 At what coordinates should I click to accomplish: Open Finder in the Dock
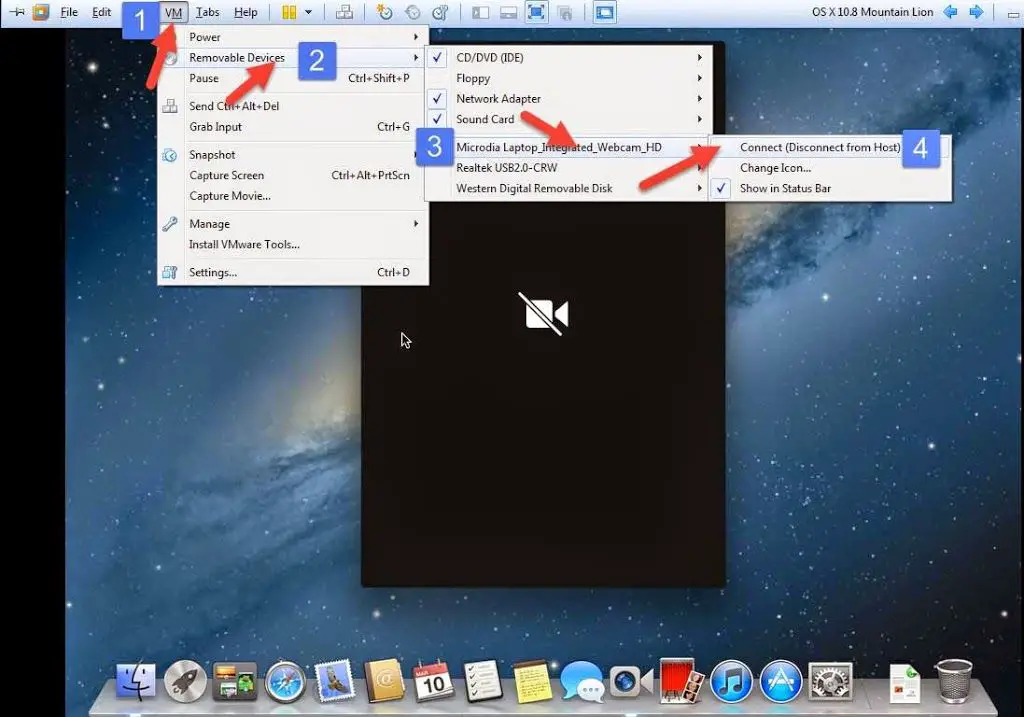(x=136, y=681)
